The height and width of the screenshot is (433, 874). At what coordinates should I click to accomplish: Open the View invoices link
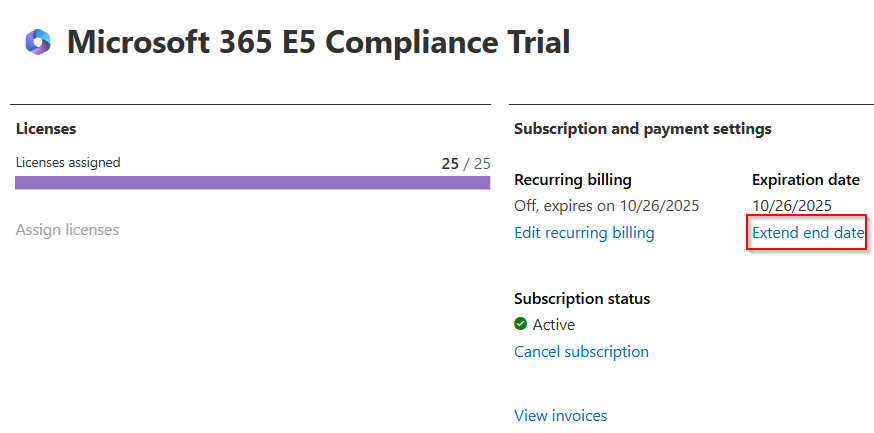coord(560,416)
